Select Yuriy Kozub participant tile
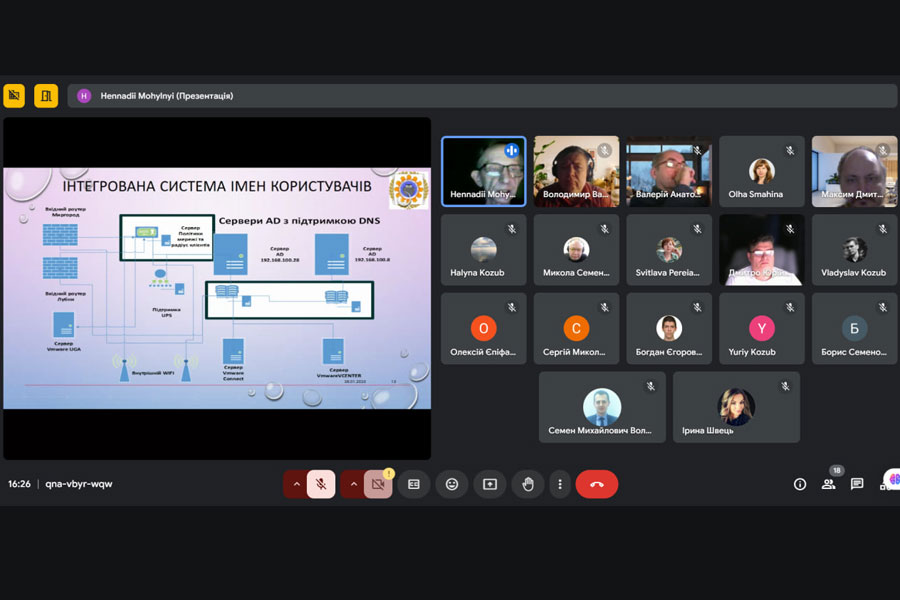900x600 pixels. [762, 328]
